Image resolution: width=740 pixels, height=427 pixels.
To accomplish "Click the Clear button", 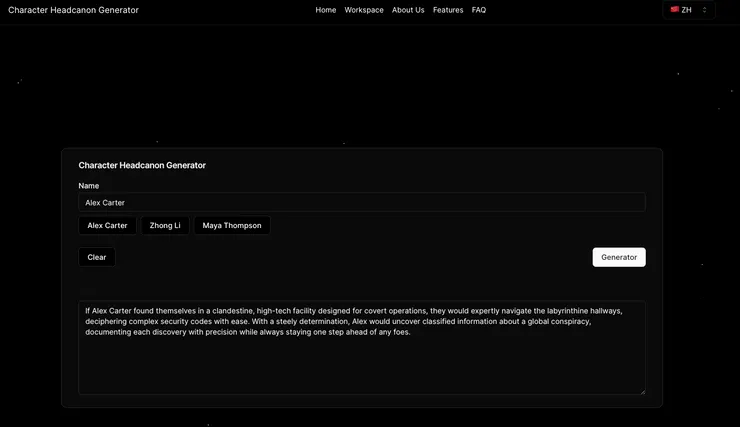I will tap(97, 257).
